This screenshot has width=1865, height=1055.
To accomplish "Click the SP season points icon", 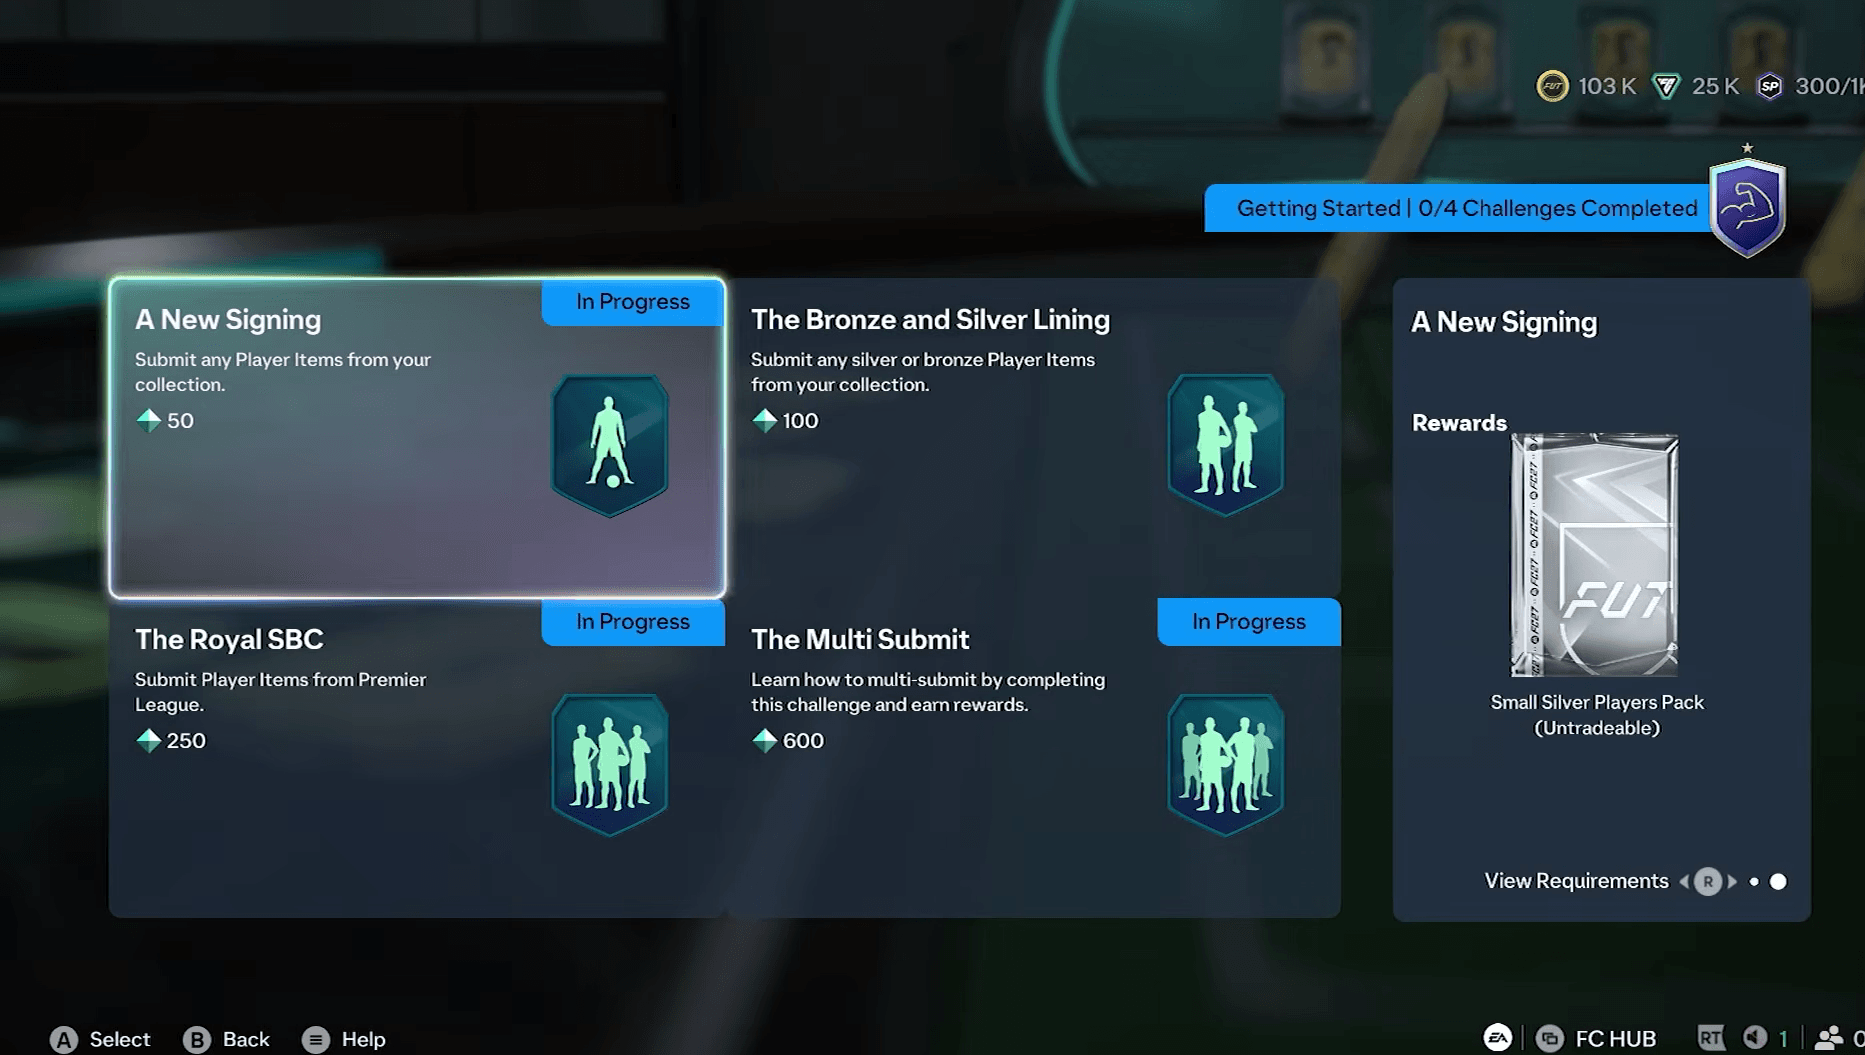I will coord(1770,86).
